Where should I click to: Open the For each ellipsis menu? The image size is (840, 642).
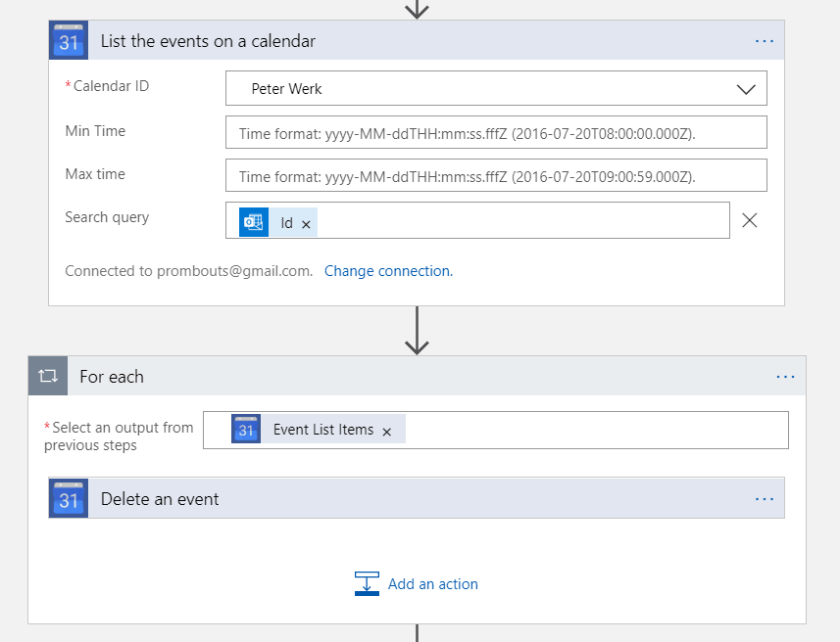785,377
